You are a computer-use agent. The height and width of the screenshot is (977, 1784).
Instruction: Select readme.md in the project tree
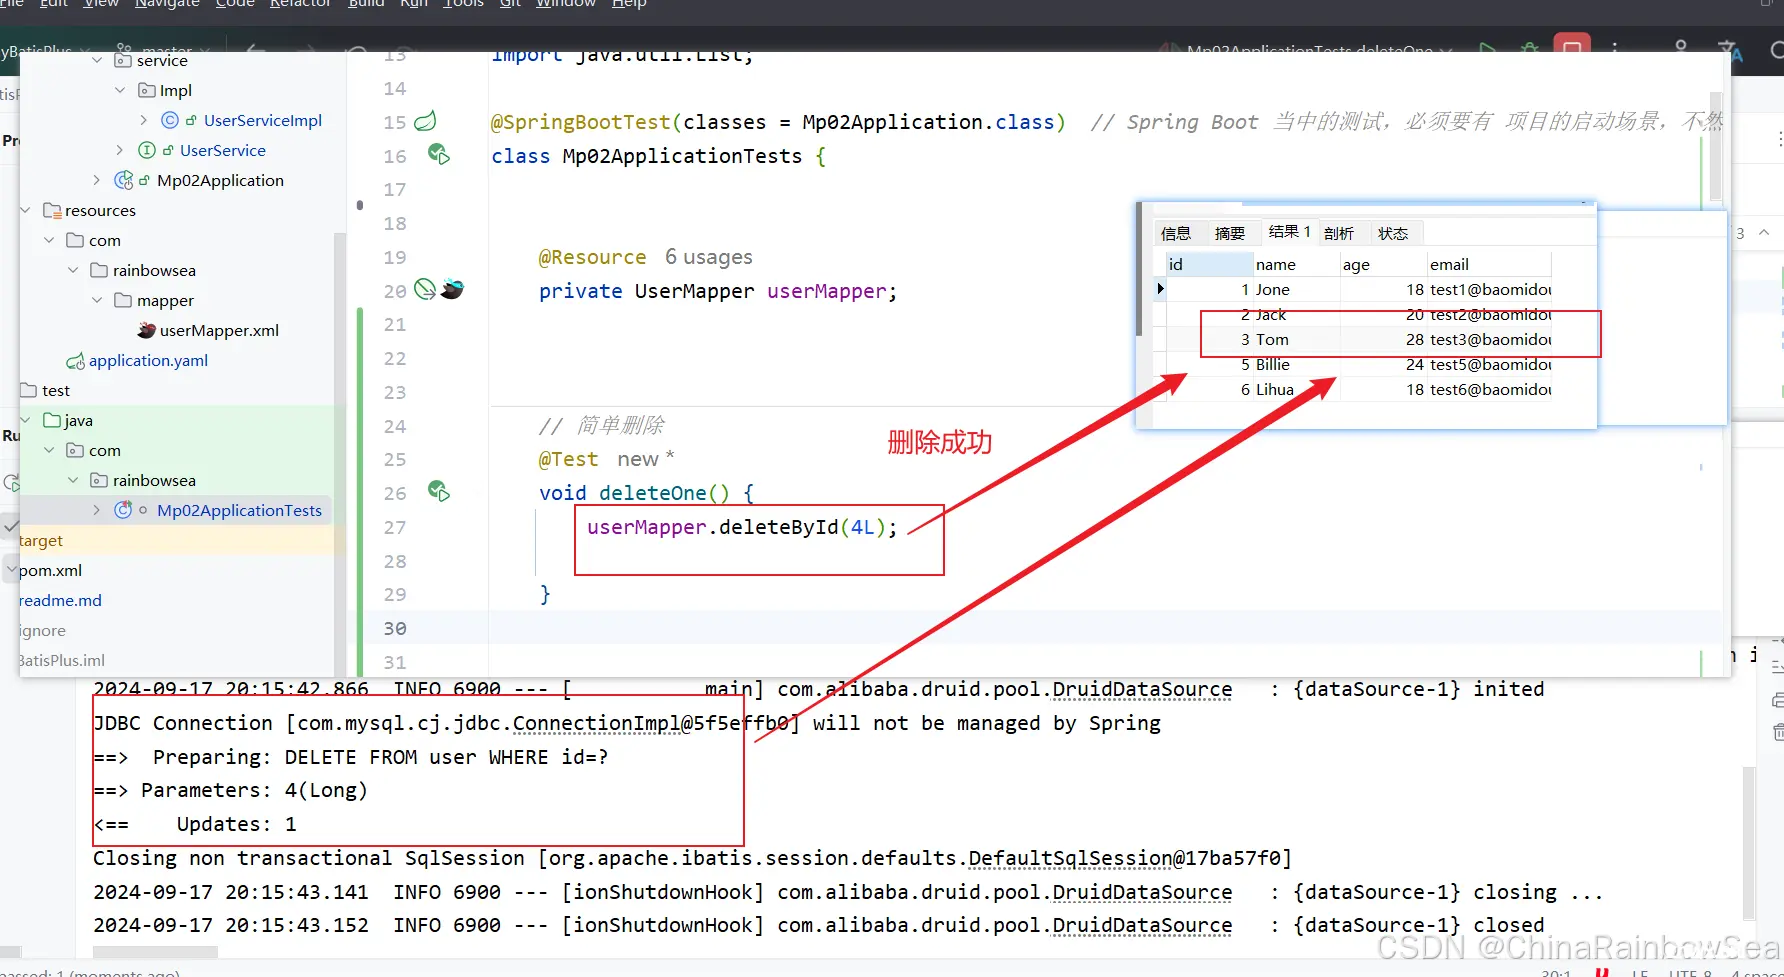pyautogui.click(x=60, y=600)
